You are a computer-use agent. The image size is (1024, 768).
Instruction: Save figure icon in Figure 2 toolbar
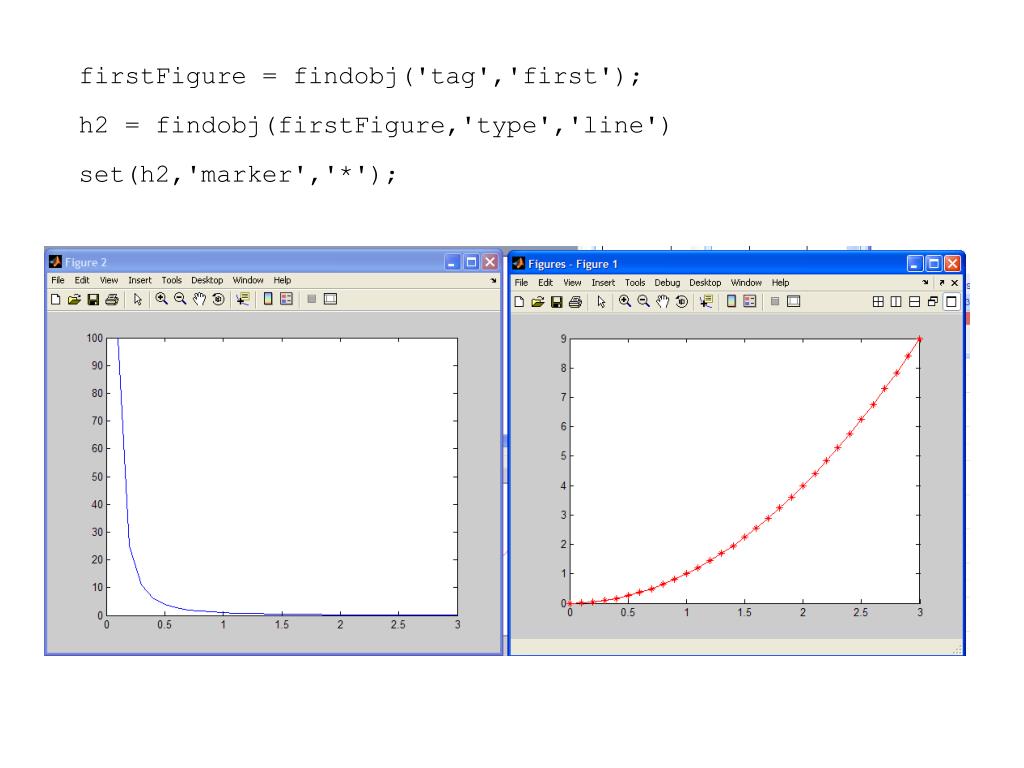[x=93, y=299]
